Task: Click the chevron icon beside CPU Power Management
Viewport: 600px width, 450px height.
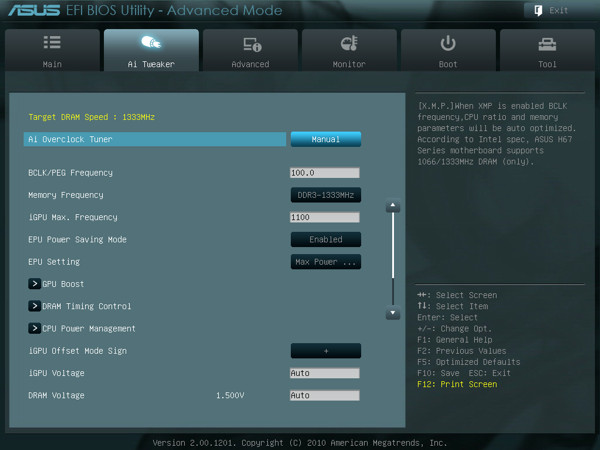Action: (34, 328)
